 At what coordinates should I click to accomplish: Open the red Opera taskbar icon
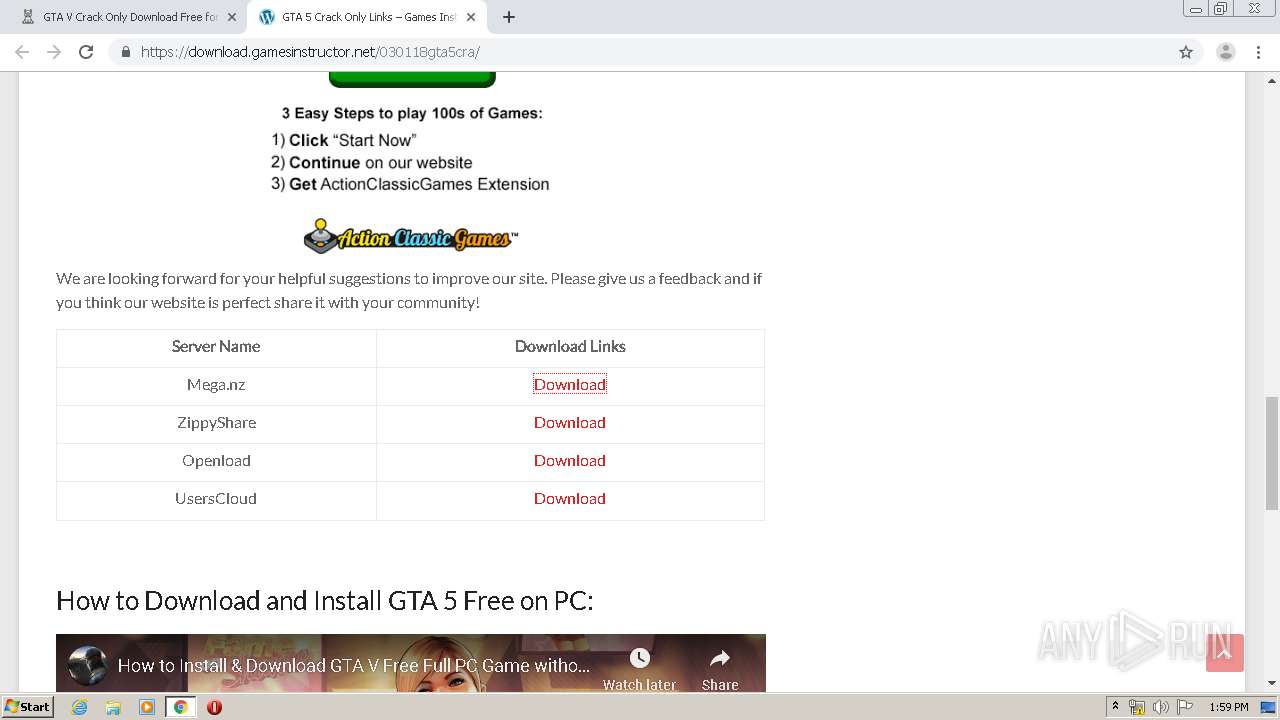point(214,707)
